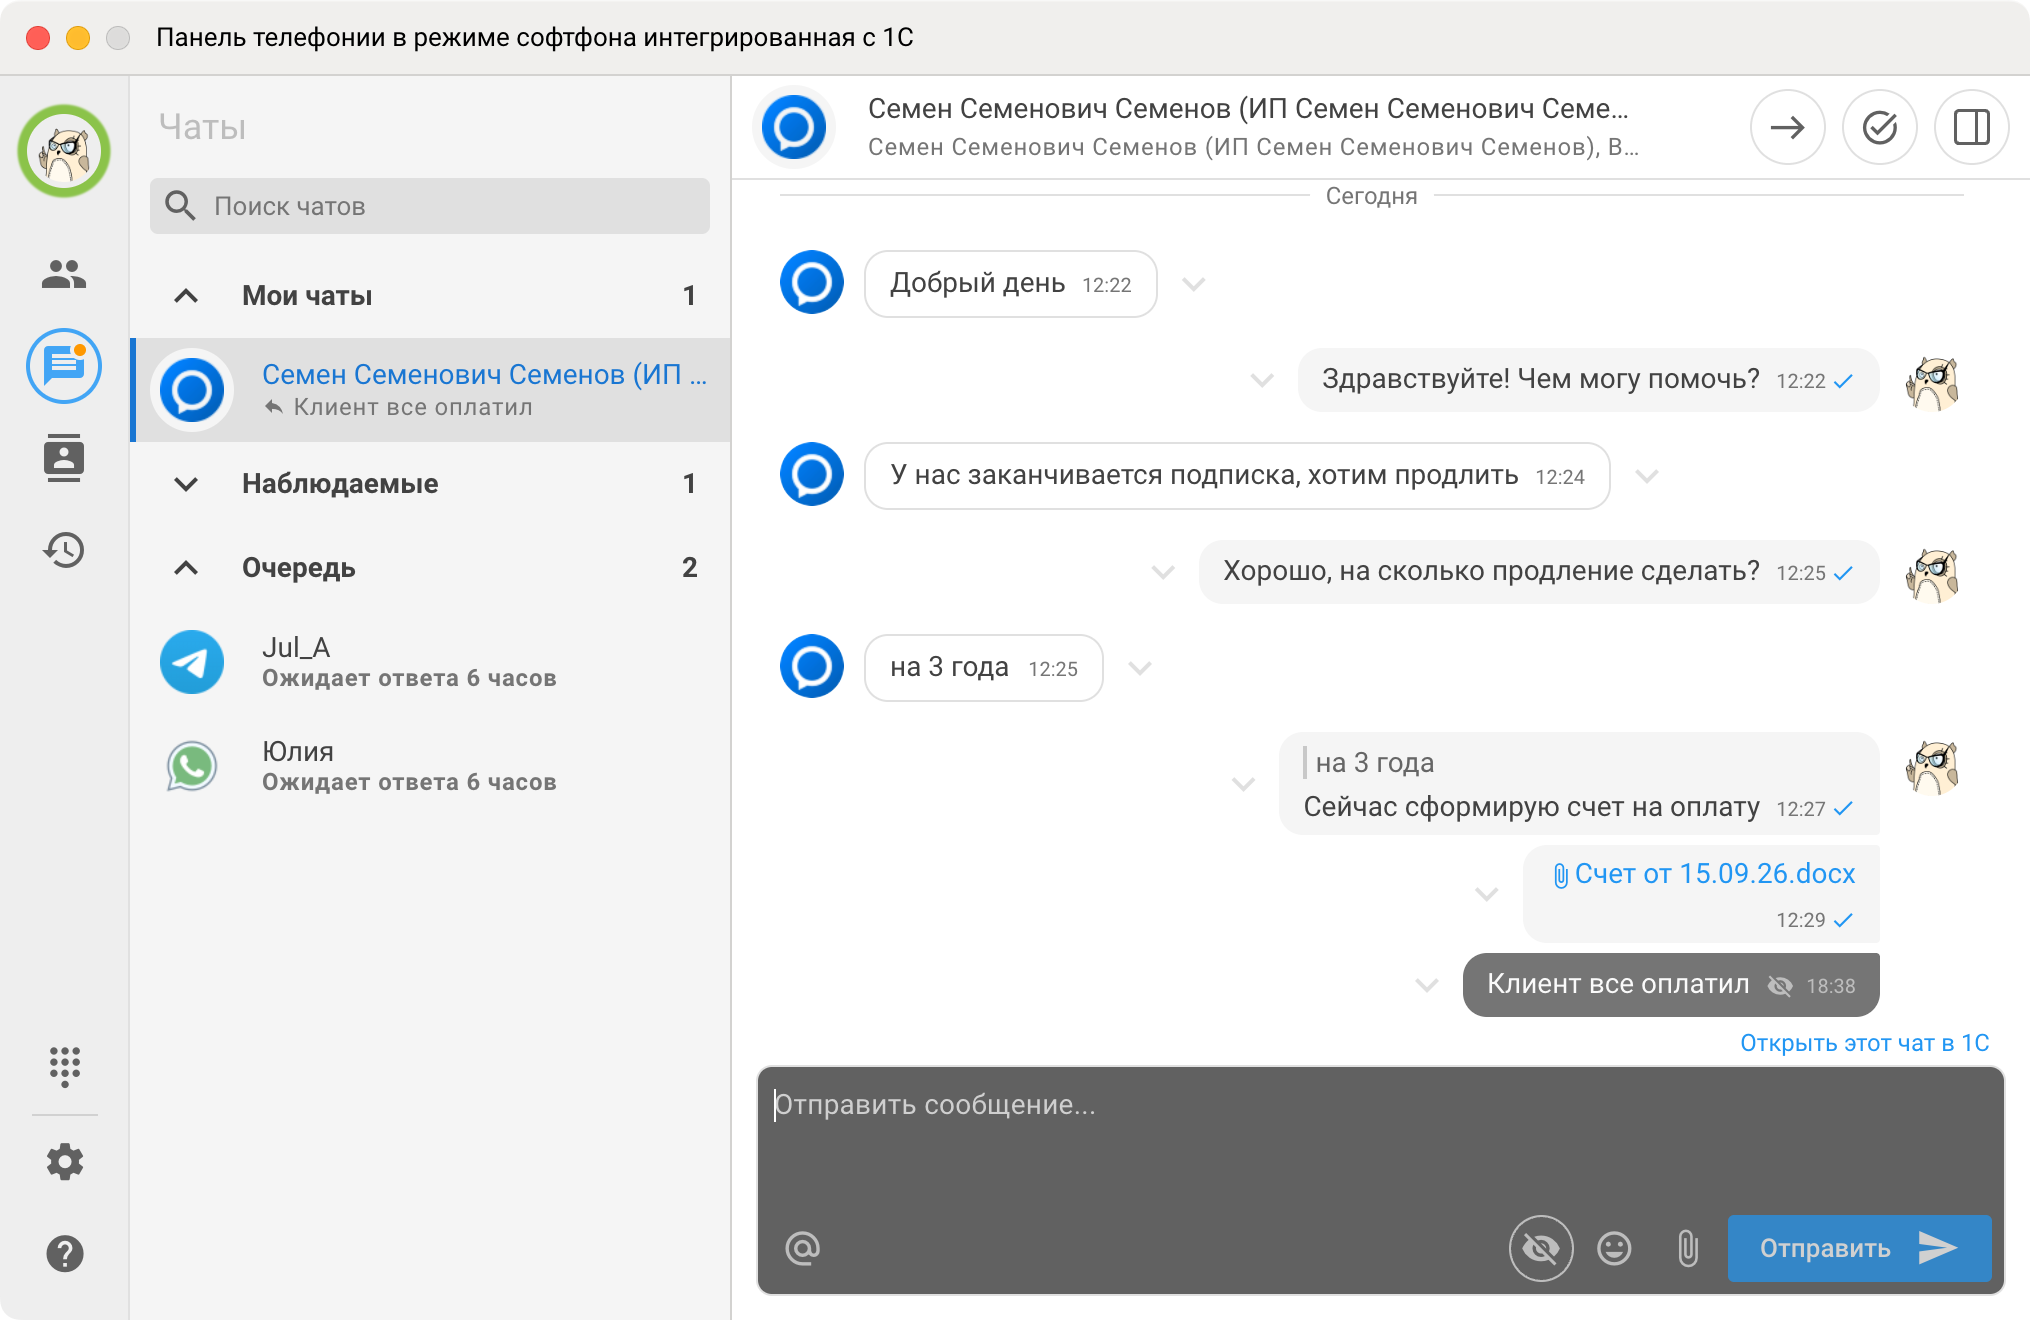Open chevron next to подписка message

point(1646,476)
